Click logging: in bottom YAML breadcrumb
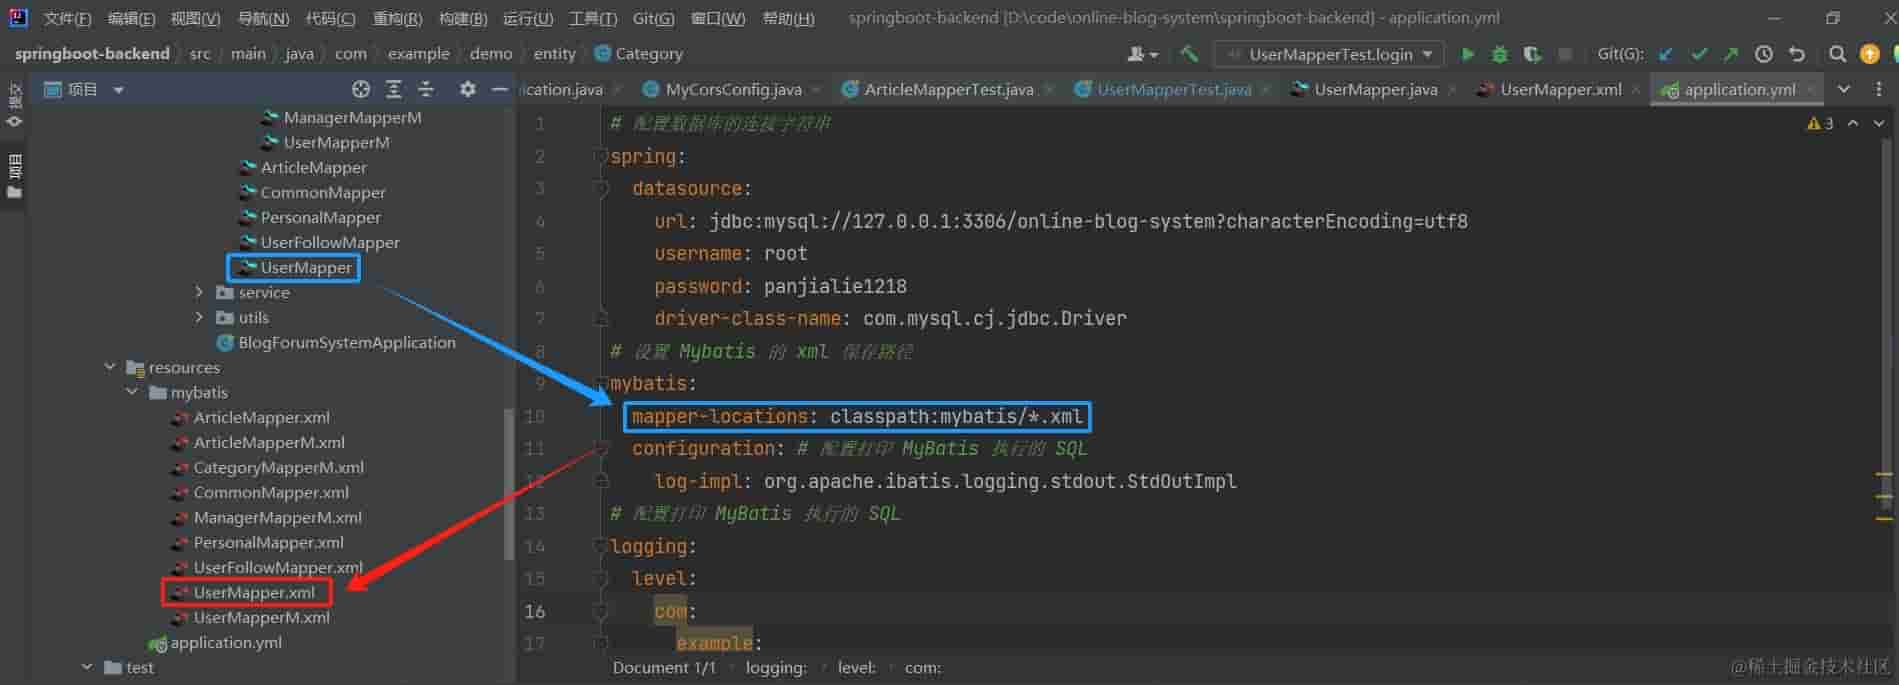 [x=776, y=668]
